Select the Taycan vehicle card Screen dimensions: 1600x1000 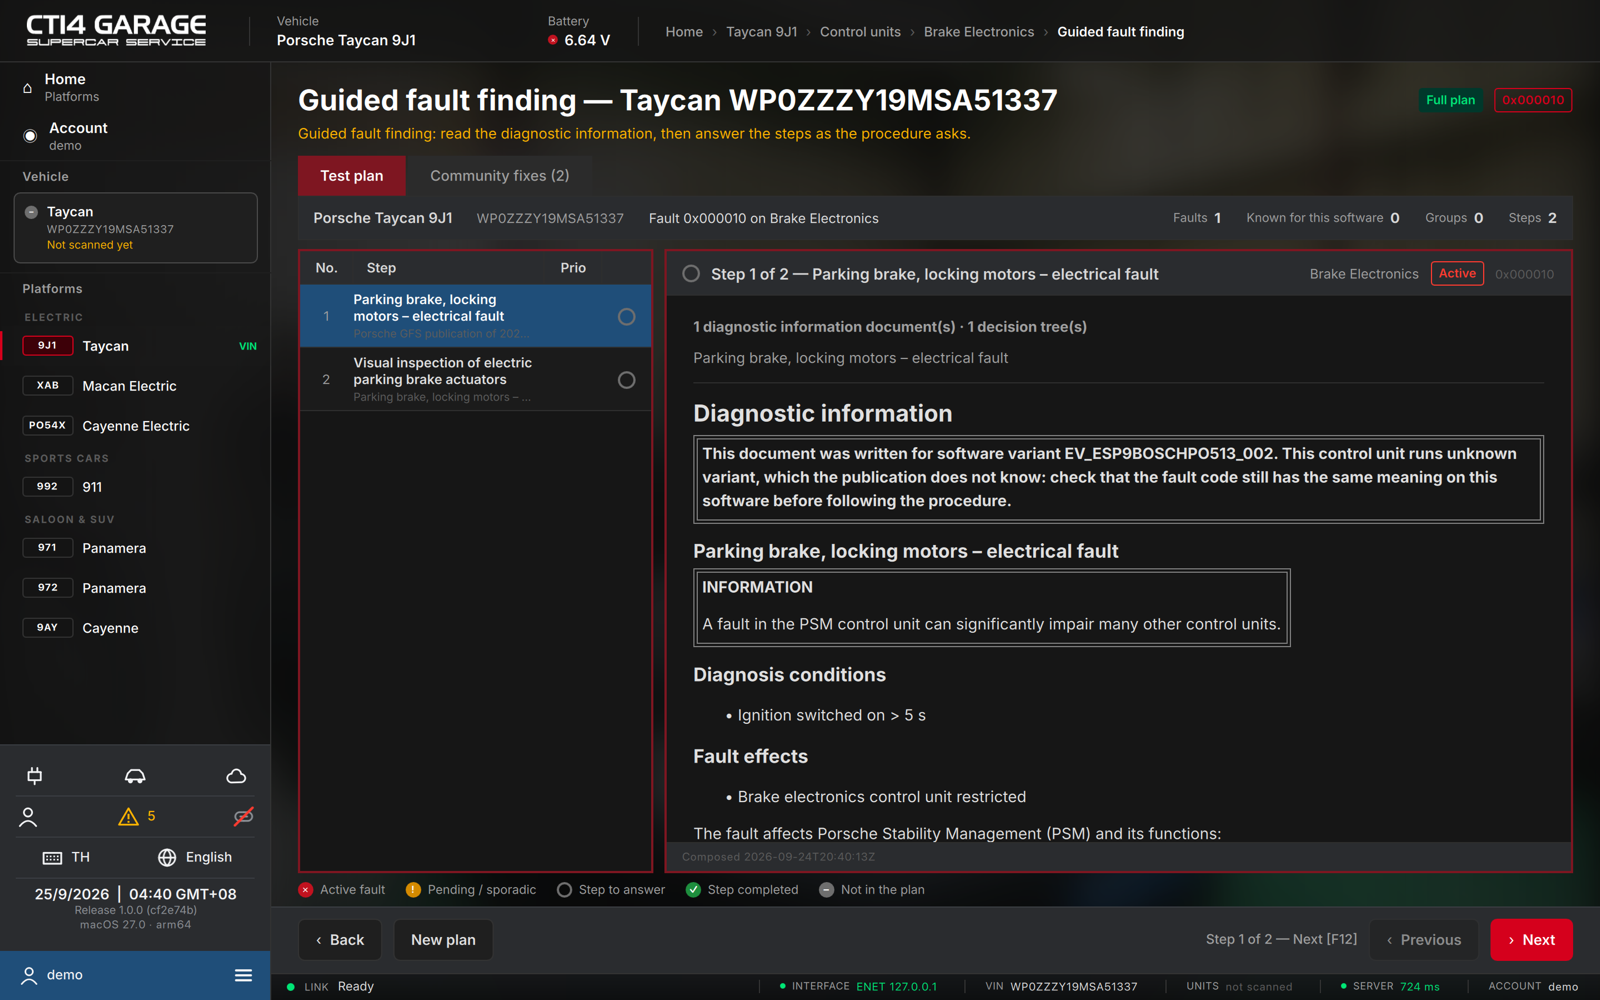[x=135, y=228]
